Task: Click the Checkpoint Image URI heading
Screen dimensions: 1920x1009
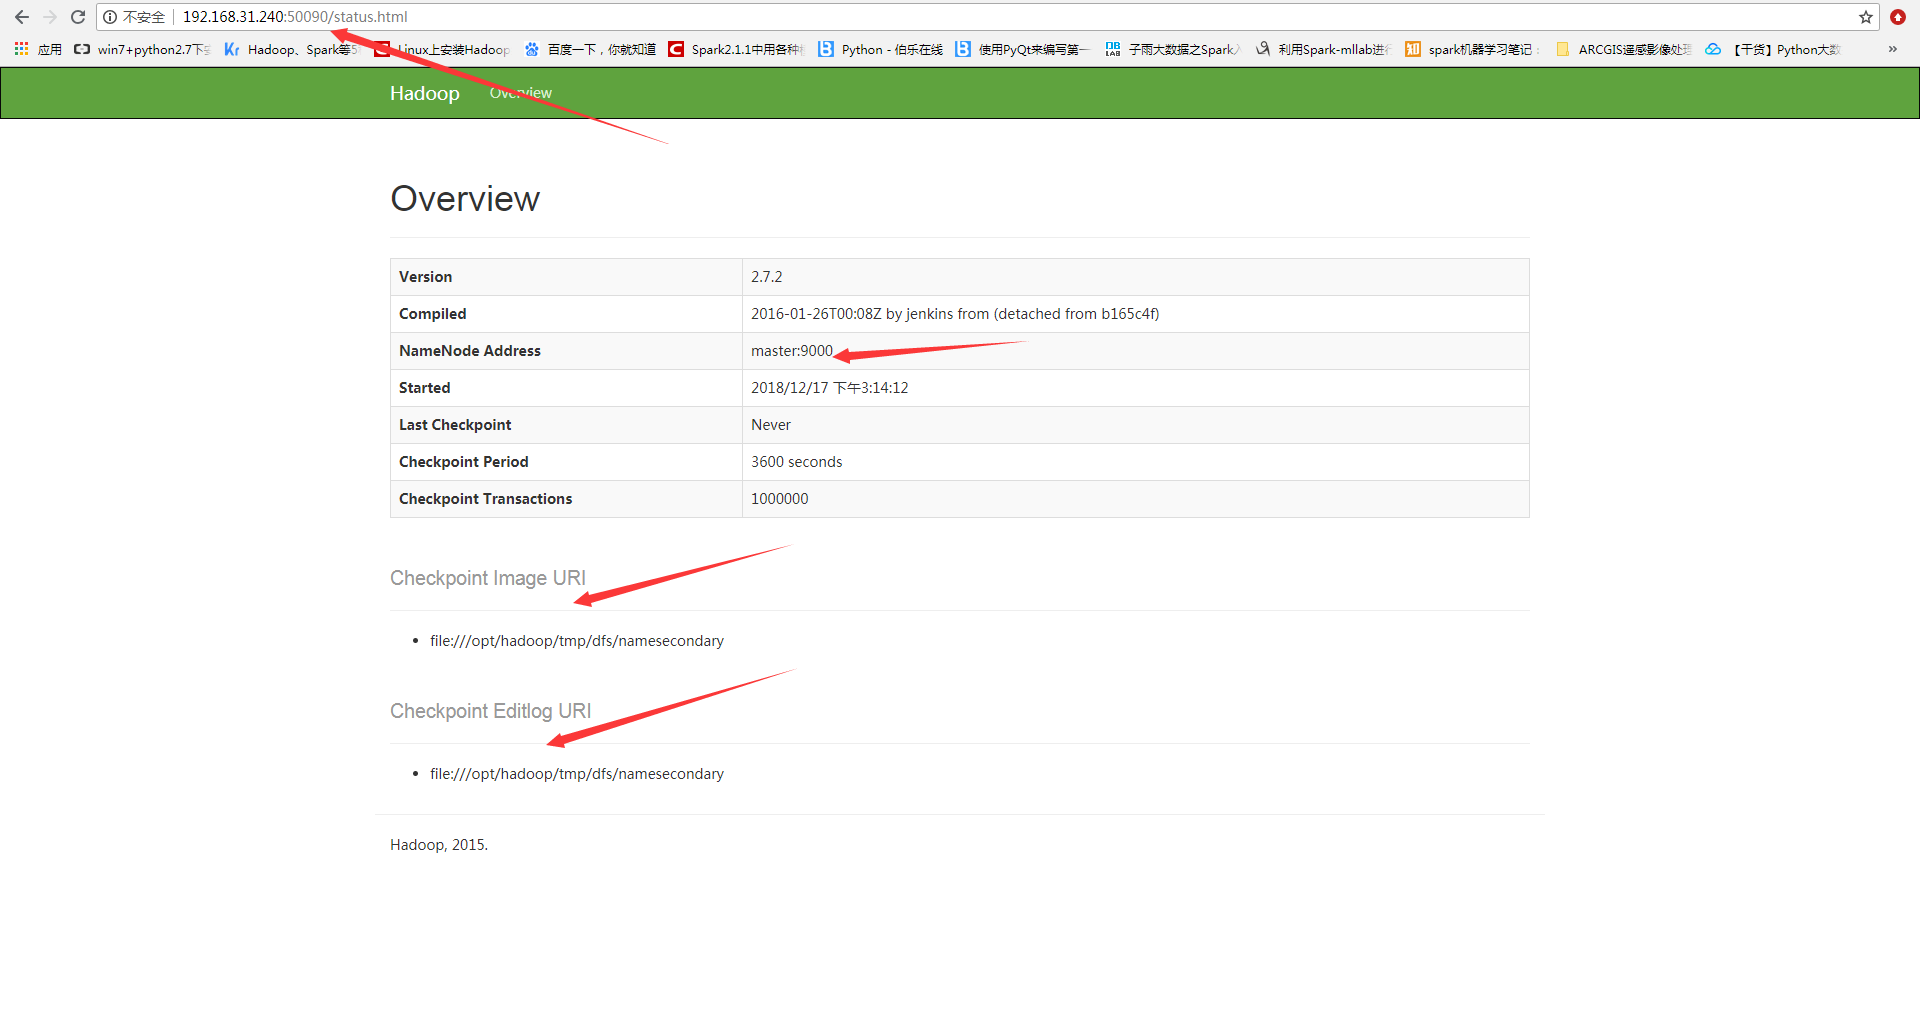Action: click(488, 578)
